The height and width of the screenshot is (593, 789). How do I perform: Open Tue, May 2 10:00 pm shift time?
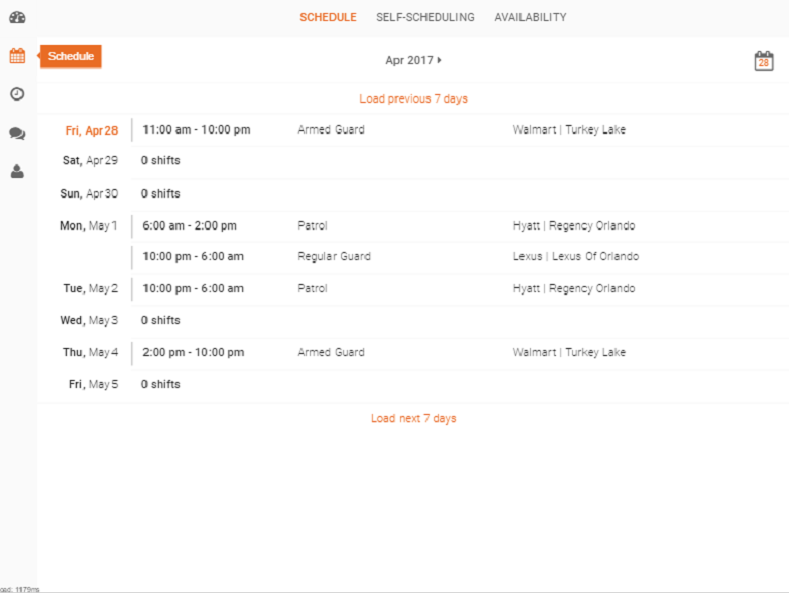click(x=193, y=288)
